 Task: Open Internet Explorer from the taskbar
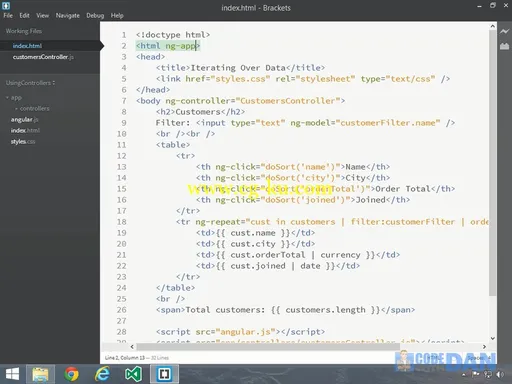[102, 374]
